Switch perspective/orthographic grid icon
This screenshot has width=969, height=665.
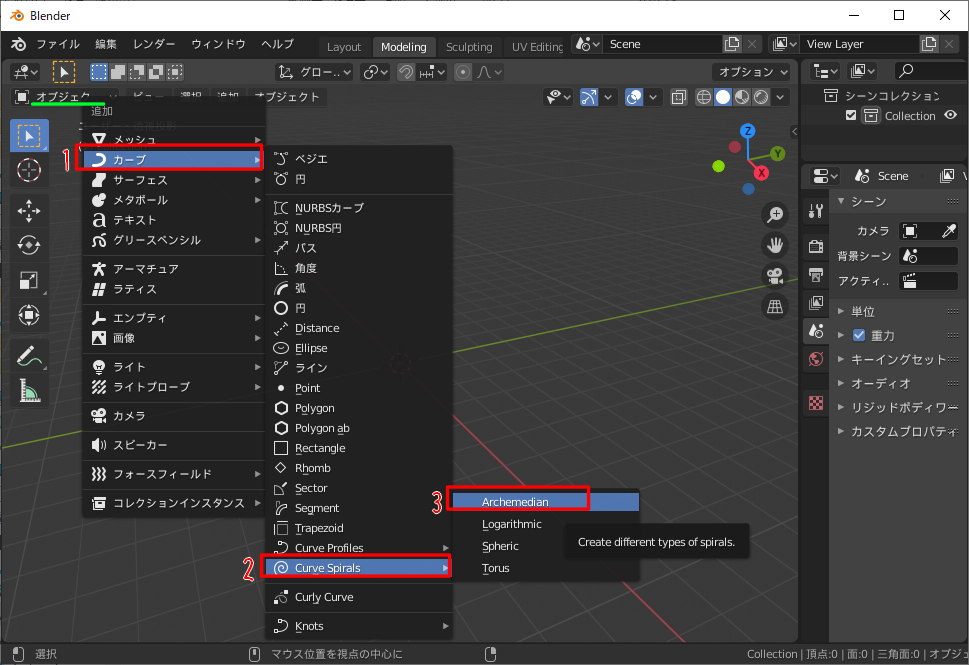pos(775,306)
